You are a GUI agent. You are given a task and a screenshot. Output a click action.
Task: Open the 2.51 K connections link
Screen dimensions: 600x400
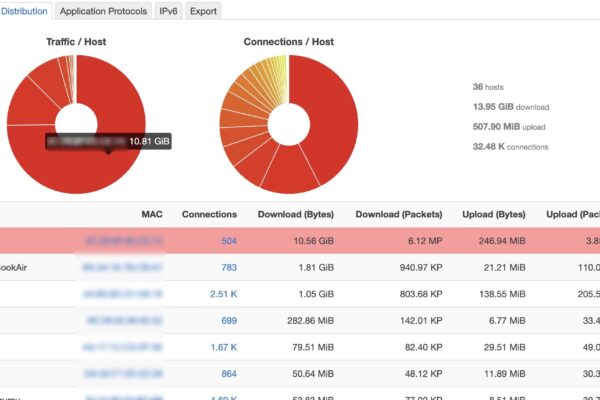tap(223, 294)
